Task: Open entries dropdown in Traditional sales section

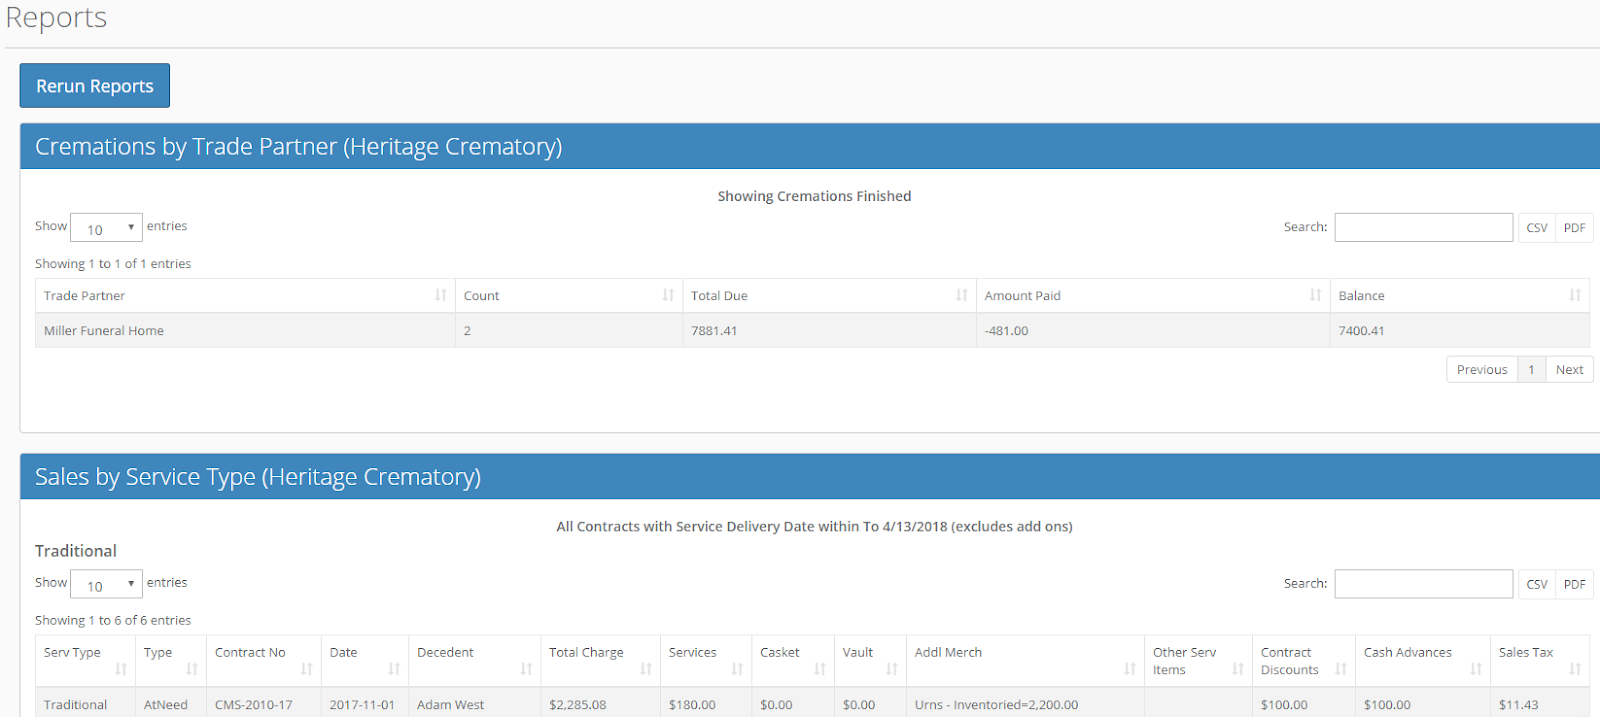Action: click(106, 584)
